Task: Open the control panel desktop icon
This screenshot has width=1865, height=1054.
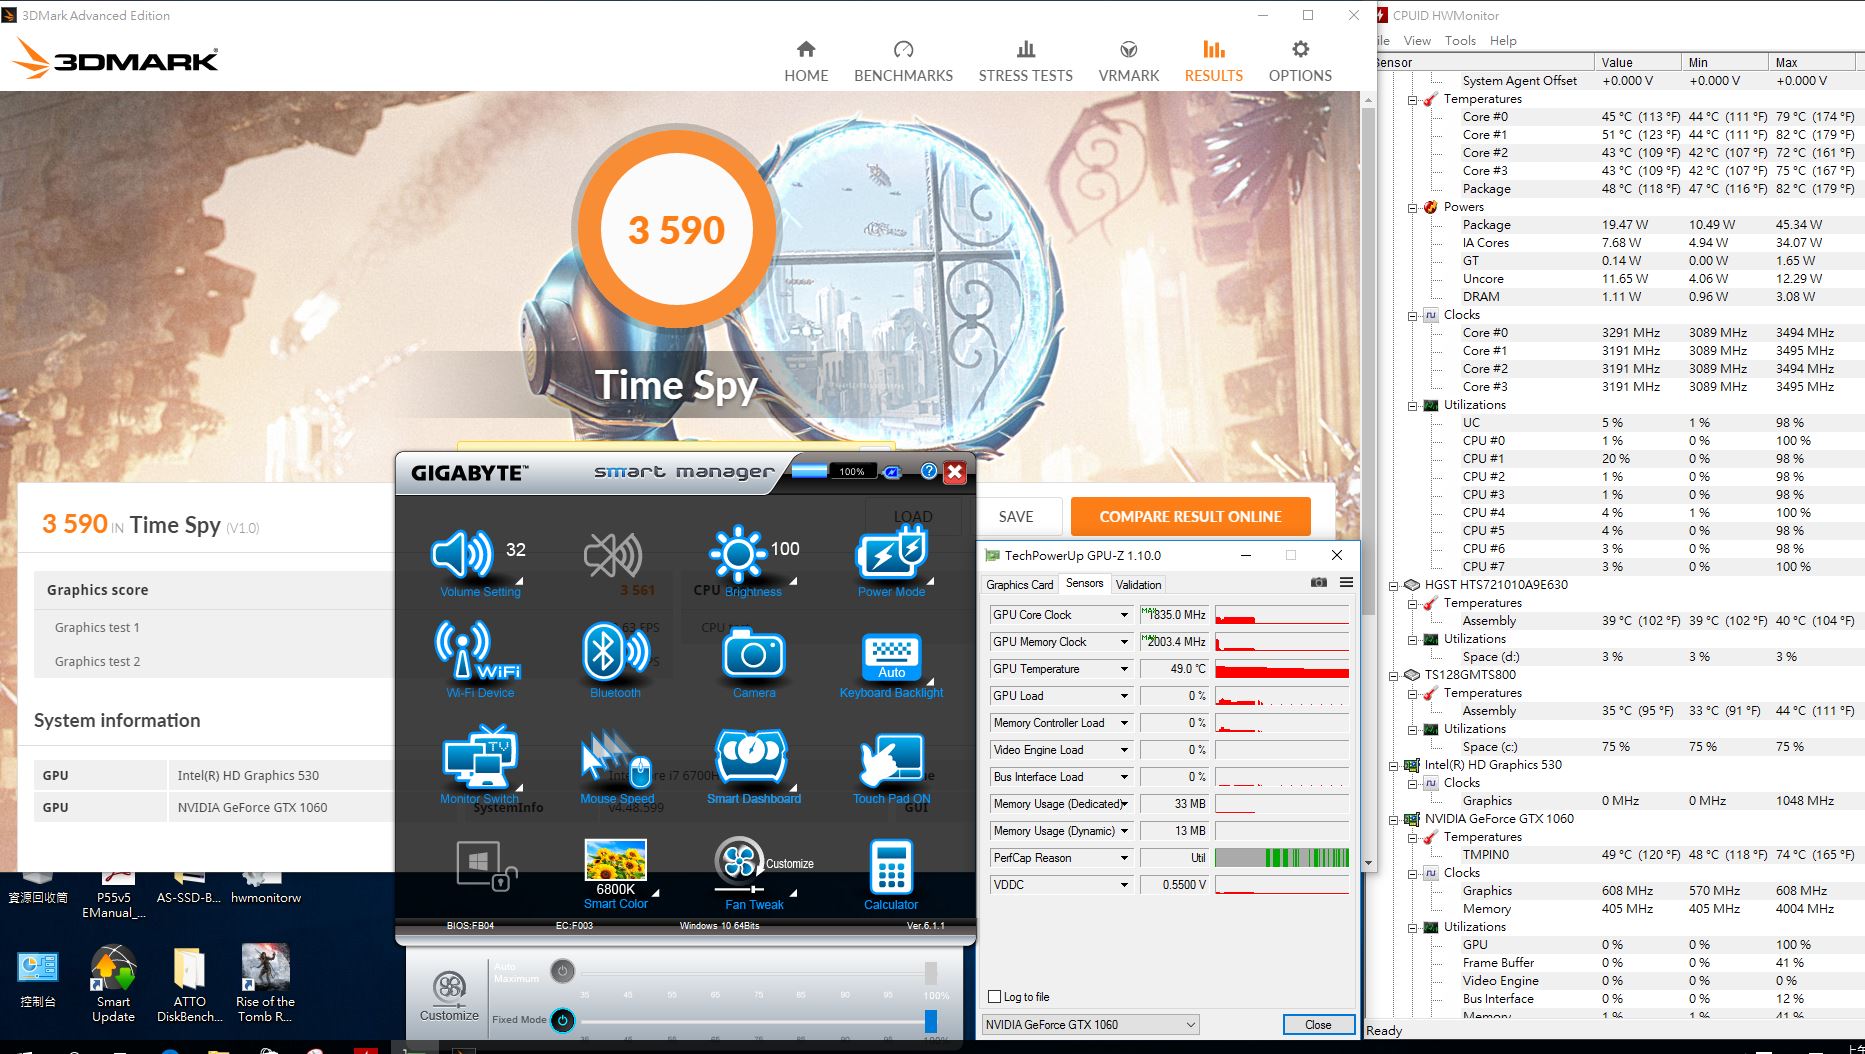Action: pyautogui.click(x=38, y=980)
